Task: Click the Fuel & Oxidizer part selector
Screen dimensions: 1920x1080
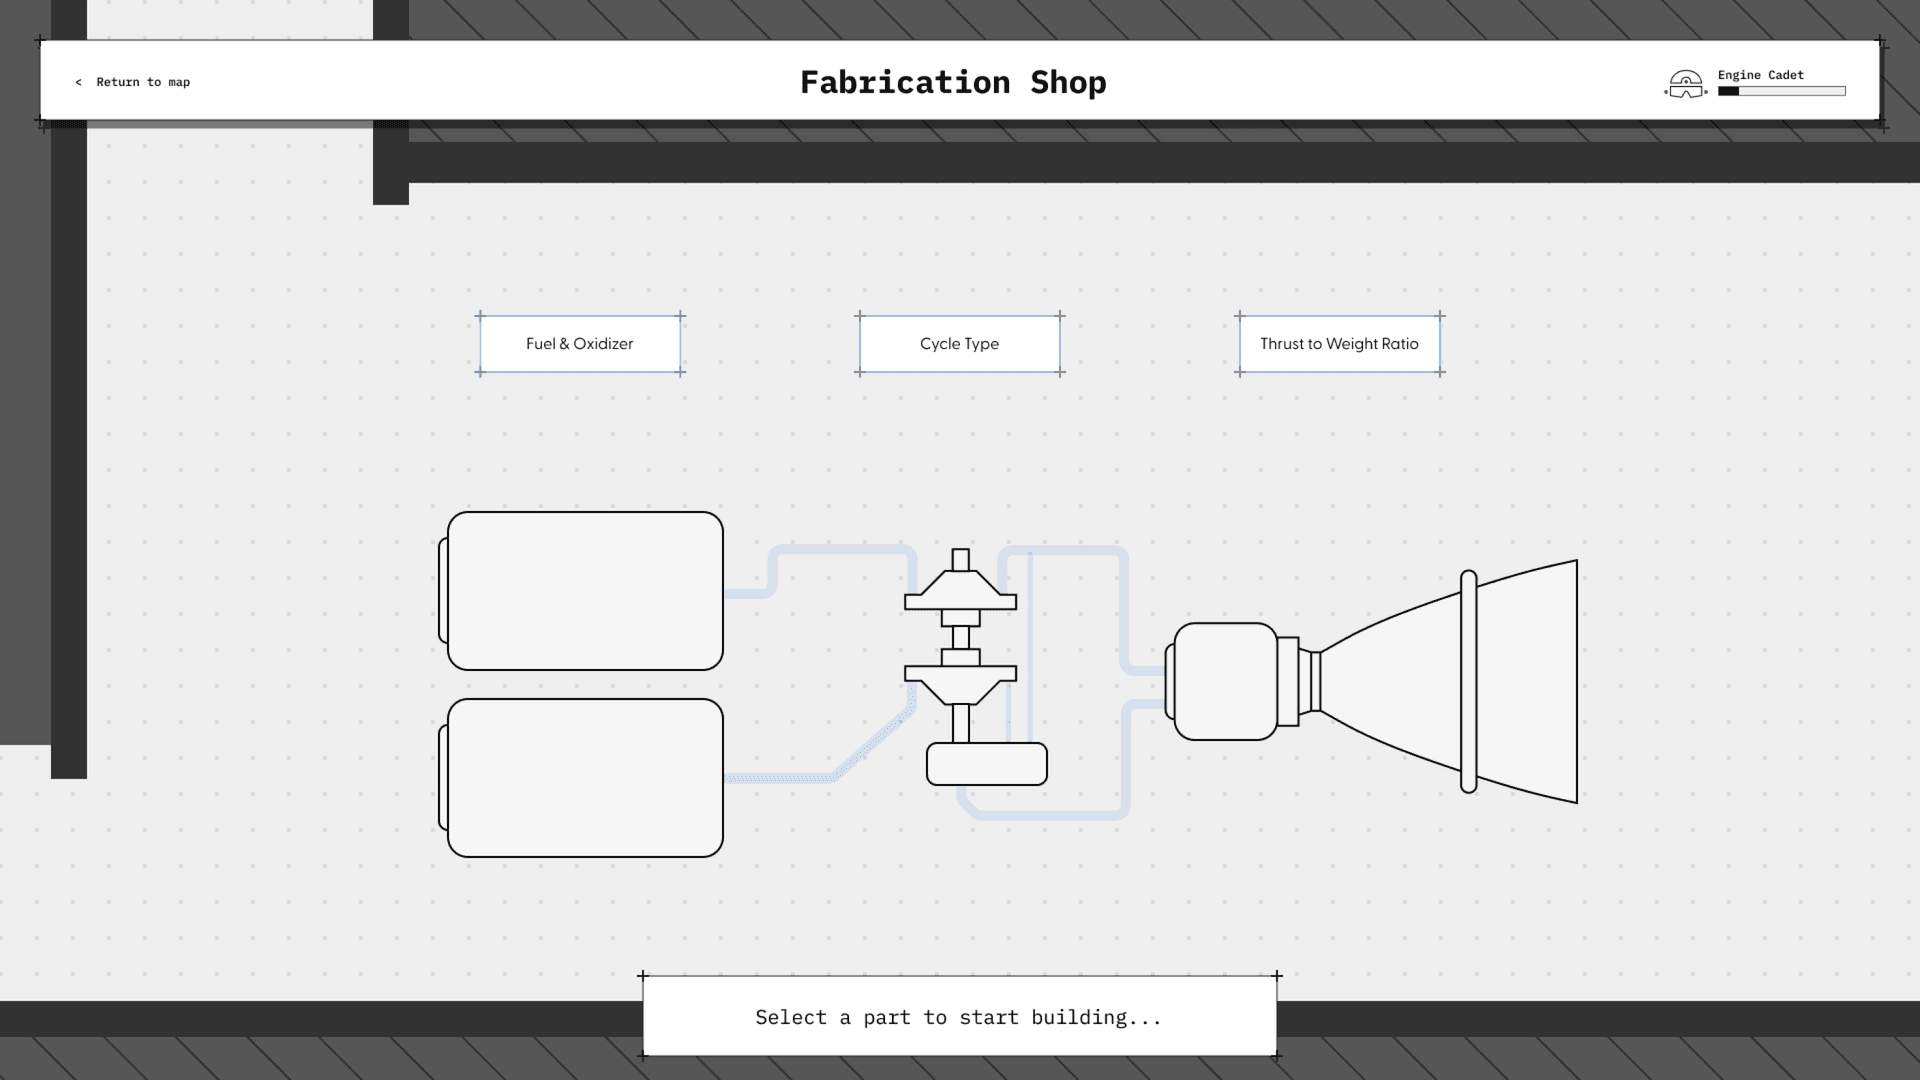Action: [580, 343]
